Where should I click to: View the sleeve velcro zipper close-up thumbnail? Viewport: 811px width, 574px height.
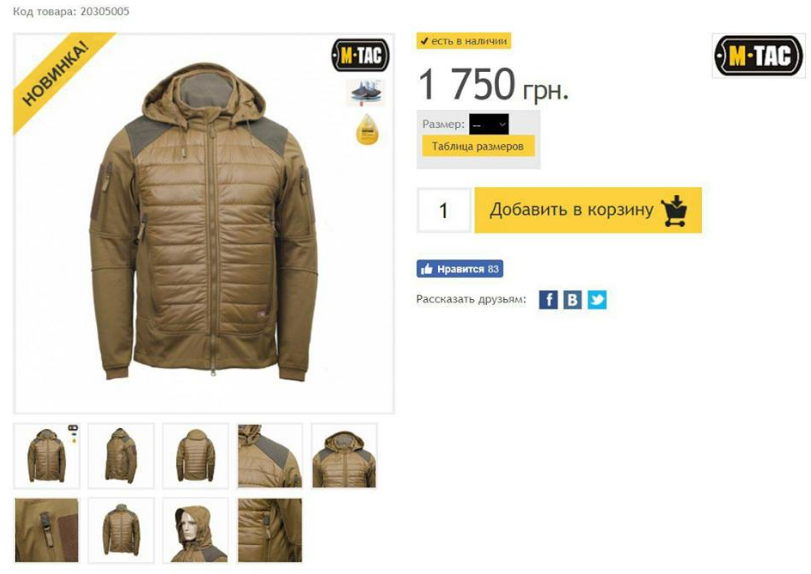click(47, 530)
